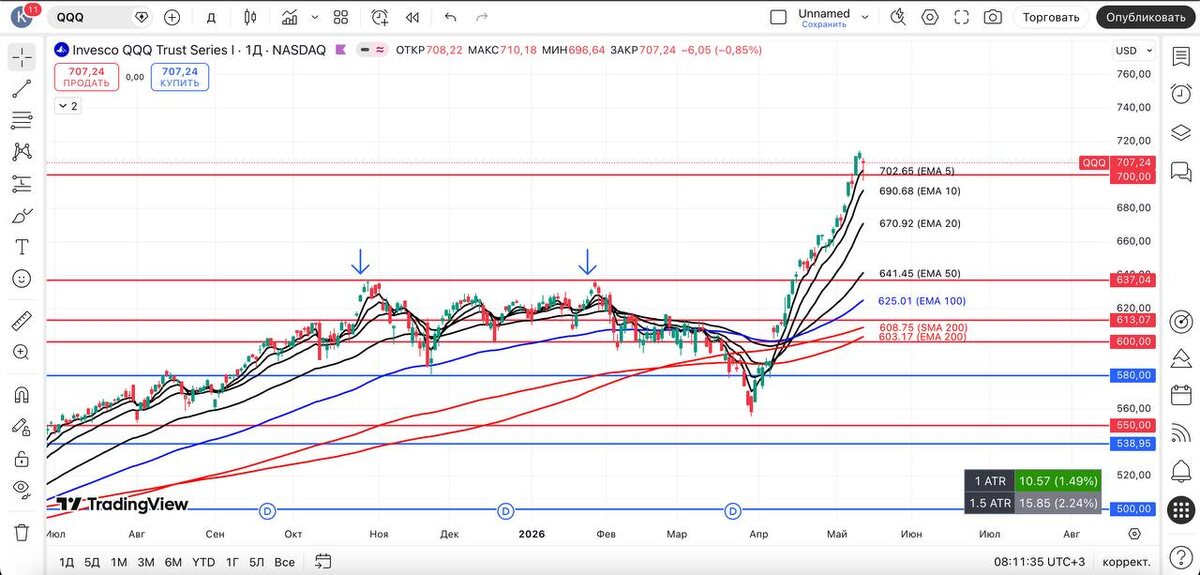Select the 3М date range tab
Viewport: 1200px width, 575px height.
[x=146, y=562]
